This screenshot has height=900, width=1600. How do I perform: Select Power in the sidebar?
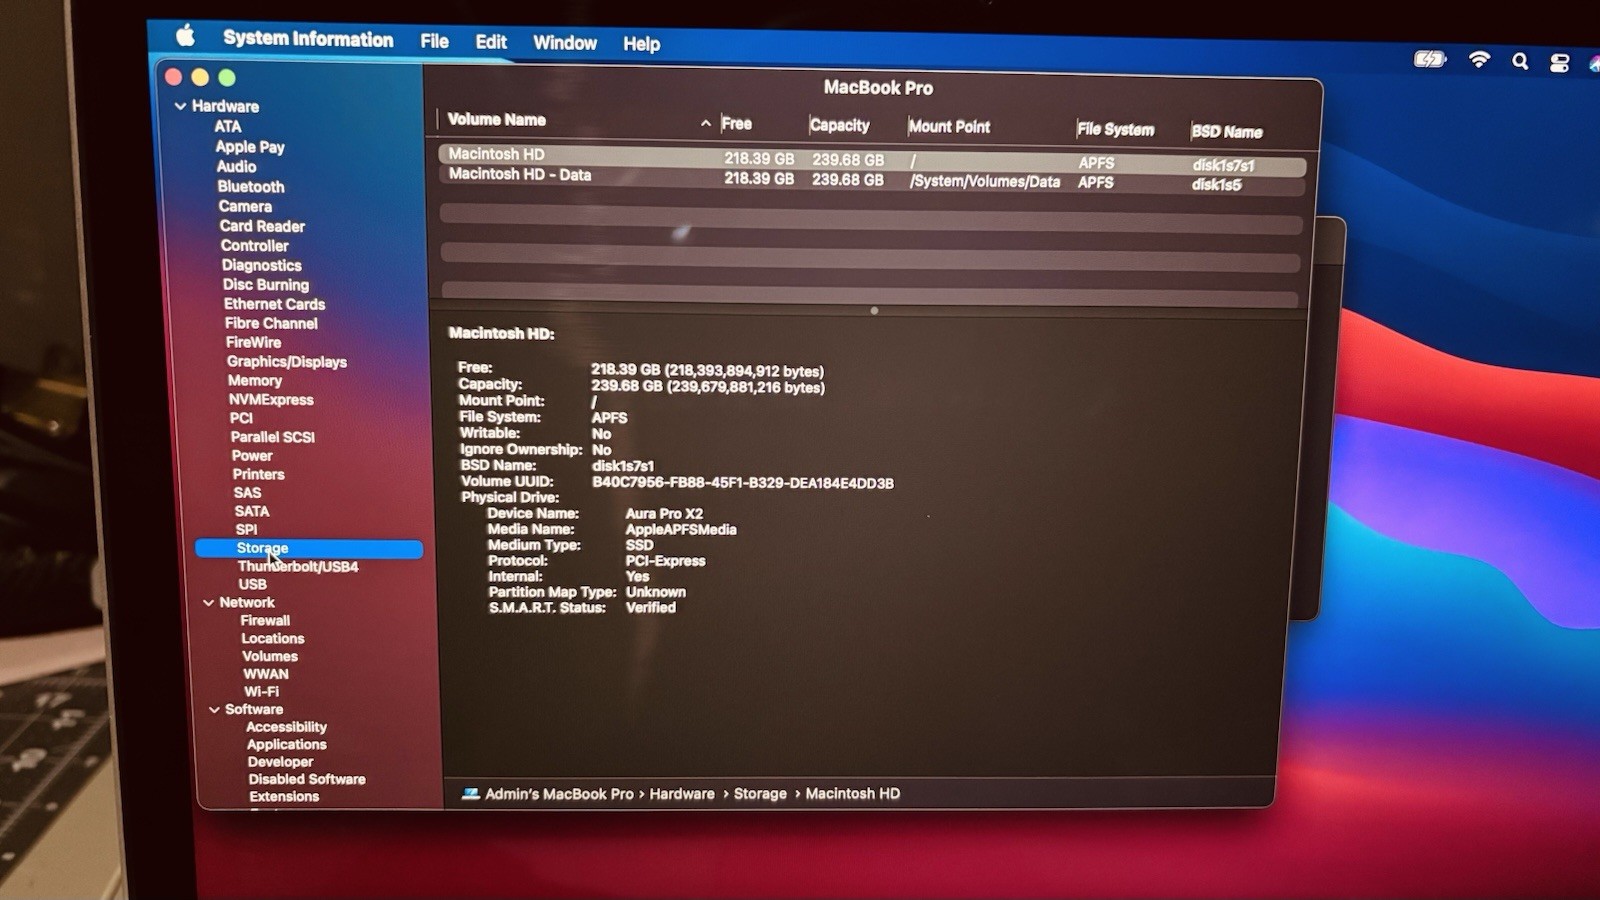[x=252, y=456]
